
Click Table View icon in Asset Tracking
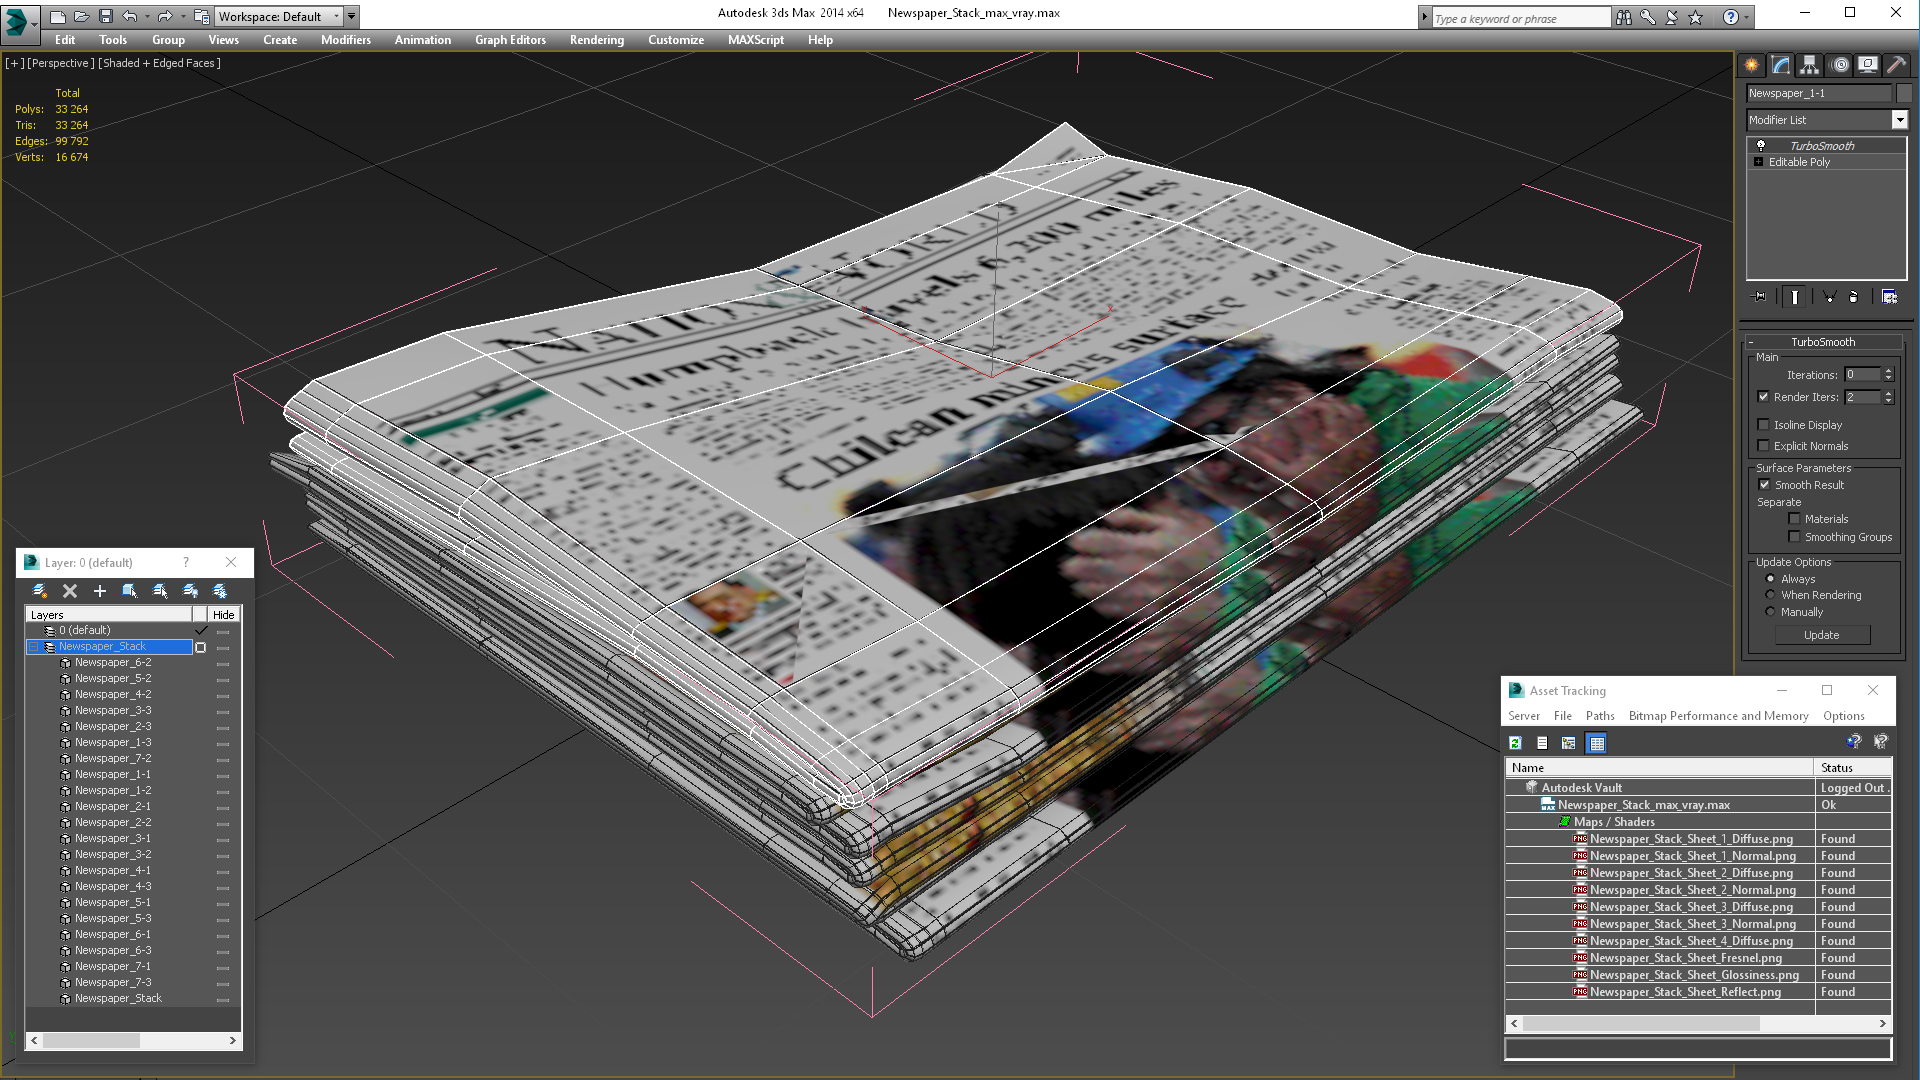(x=1596, y=743)
